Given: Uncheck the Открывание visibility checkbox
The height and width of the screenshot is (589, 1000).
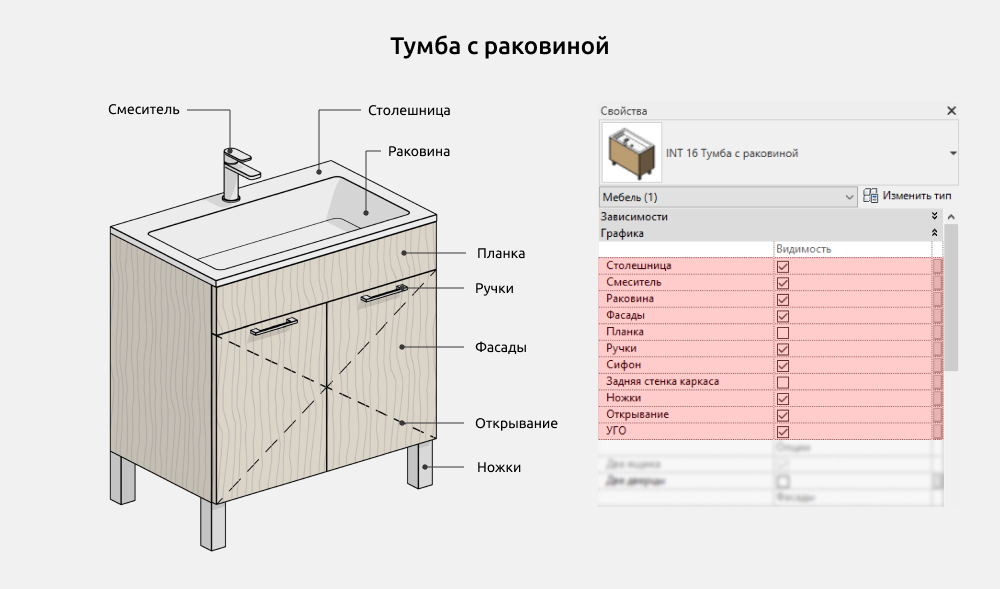Looking at the screenshot, I should 783,416.
